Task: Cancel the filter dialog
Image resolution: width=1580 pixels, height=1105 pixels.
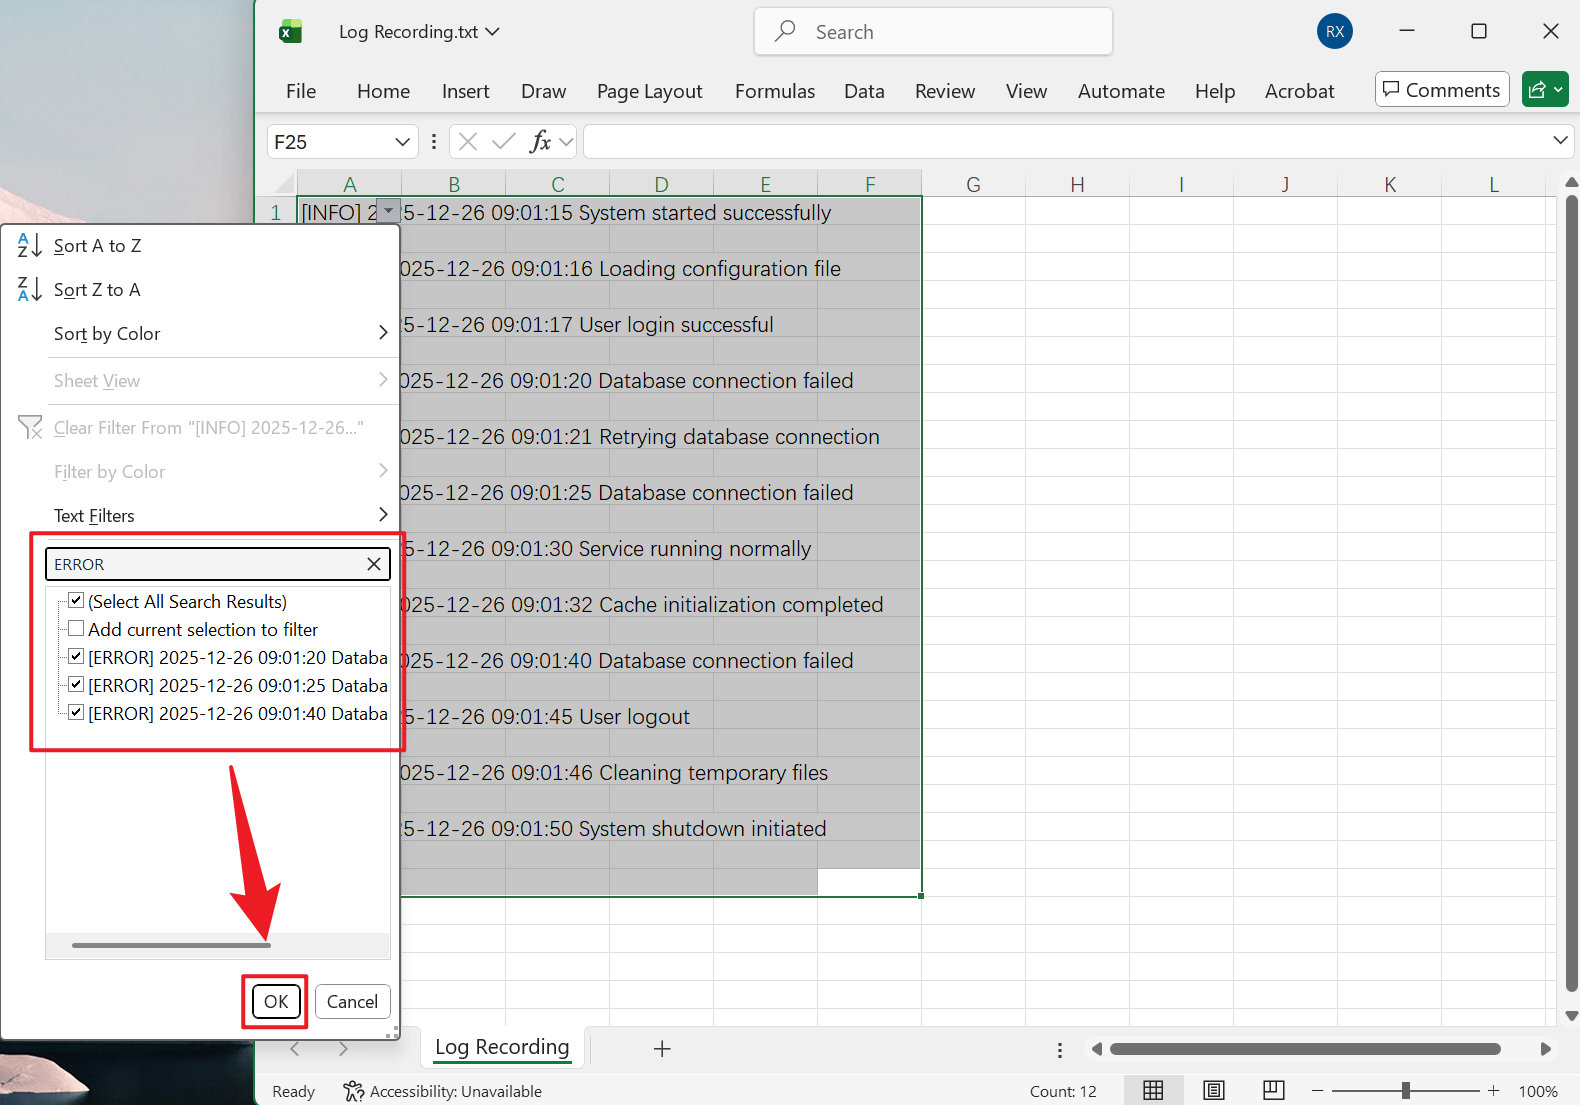Action: (352, 1001)
